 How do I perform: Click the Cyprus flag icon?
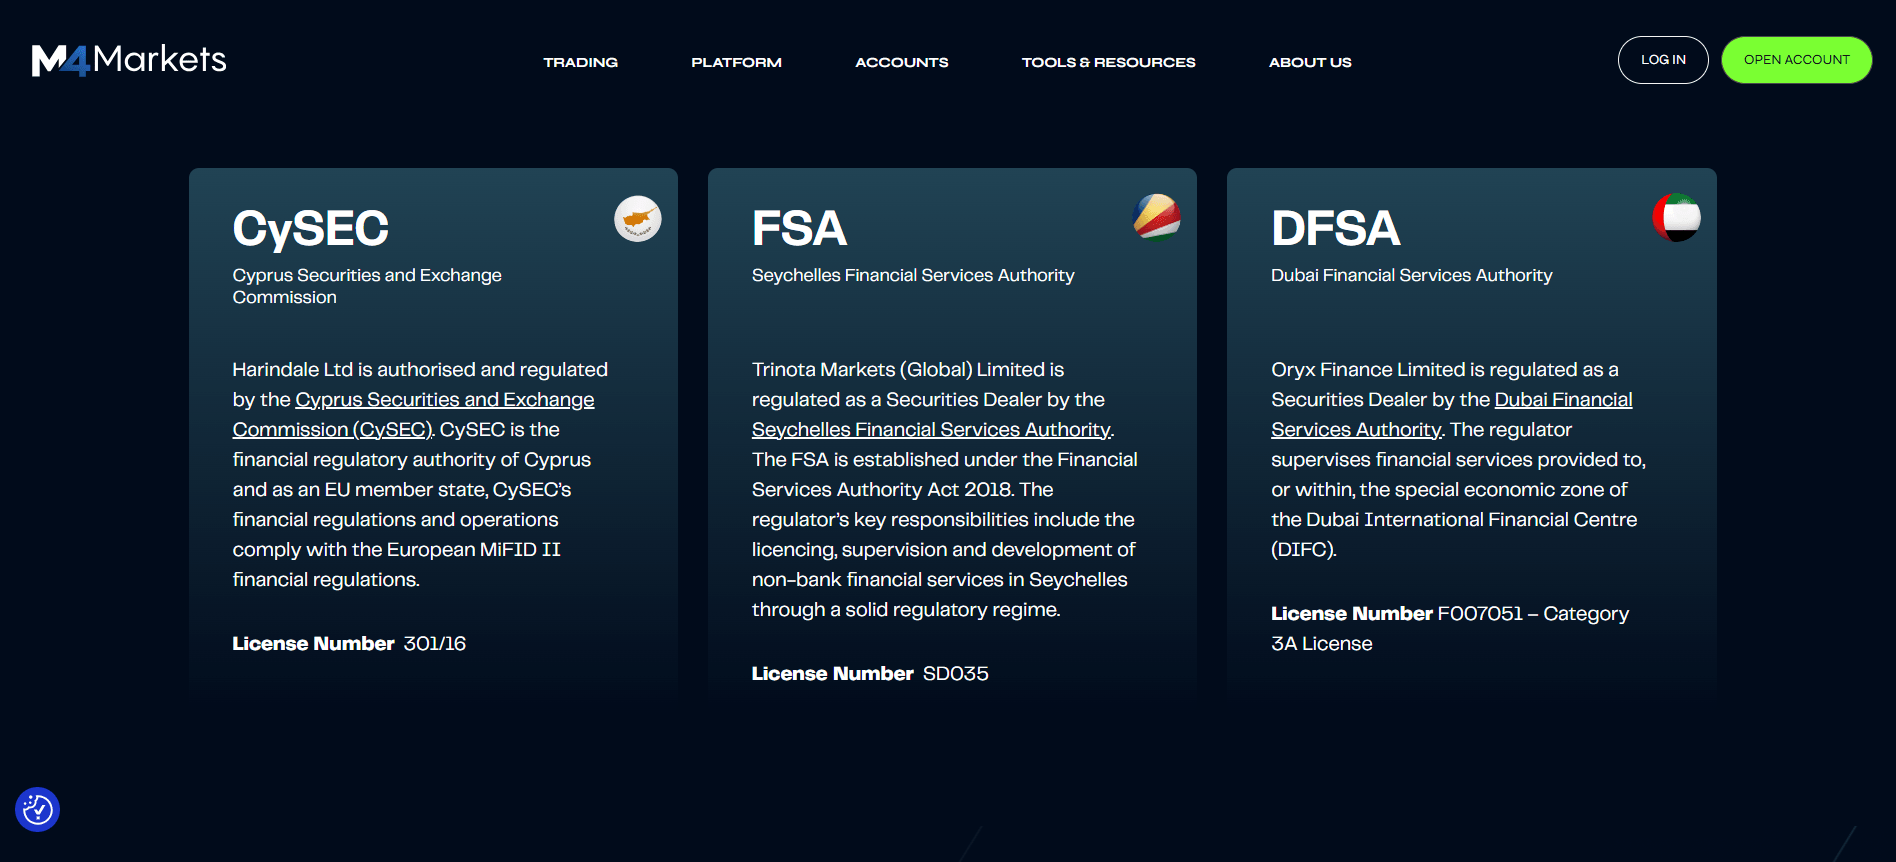pos(637,218)
